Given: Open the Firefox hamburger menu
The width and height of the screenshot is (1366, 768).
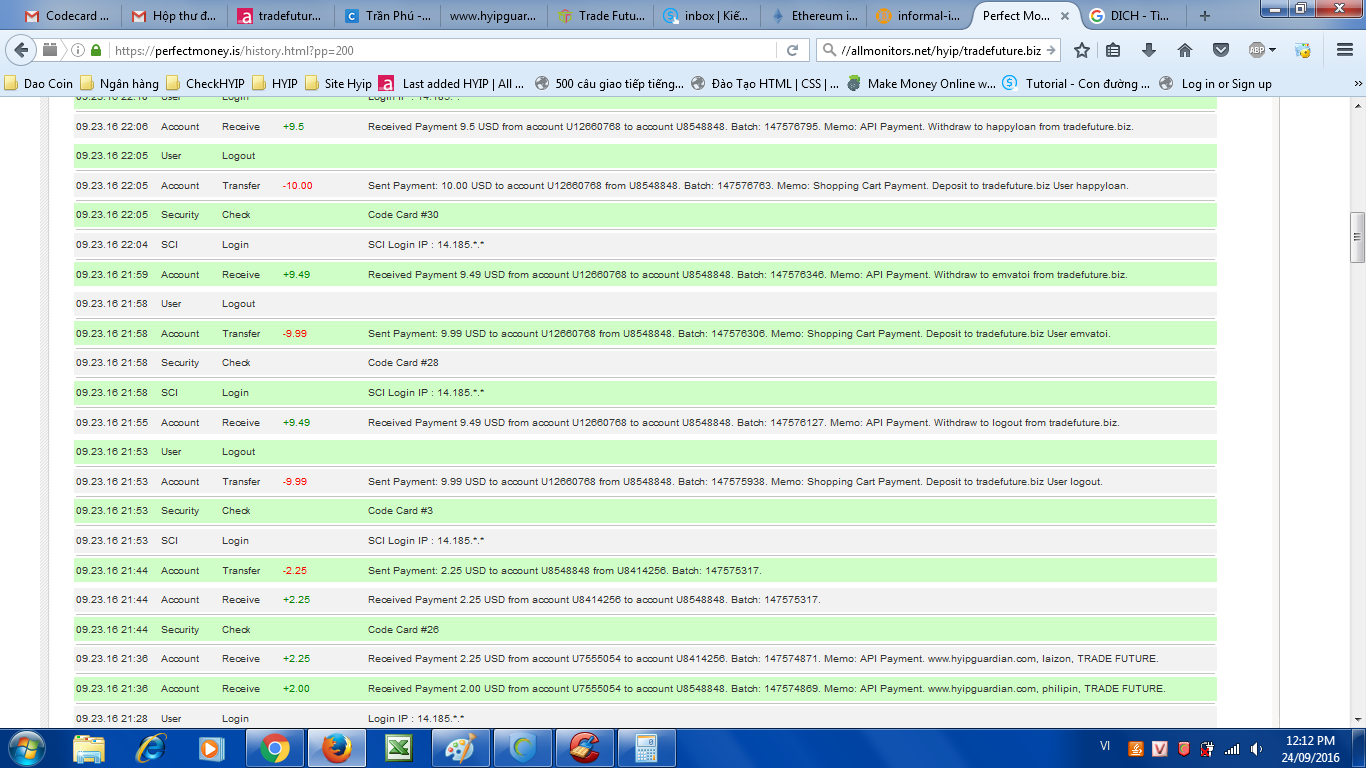Looking at the screenshot, I should click(x=1345, y=50).
